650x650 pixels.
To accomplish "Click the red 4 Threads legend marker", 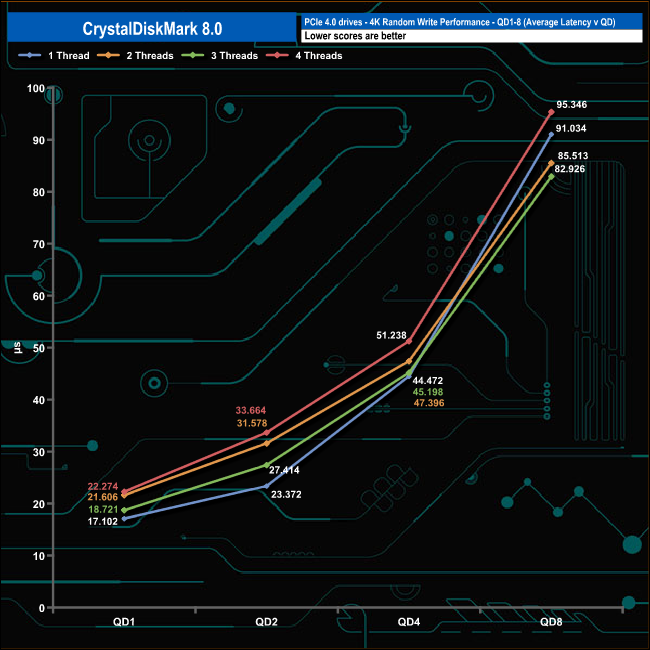I will coord(277,55).
